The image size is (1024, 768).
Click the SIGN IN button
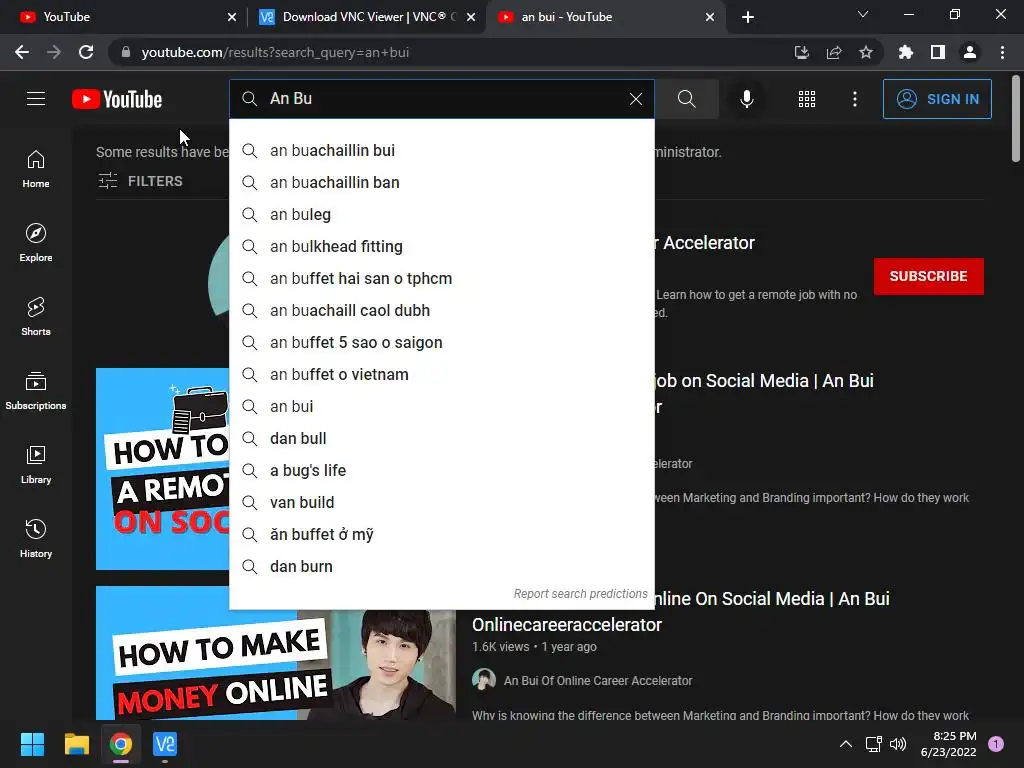coord(937,99)
